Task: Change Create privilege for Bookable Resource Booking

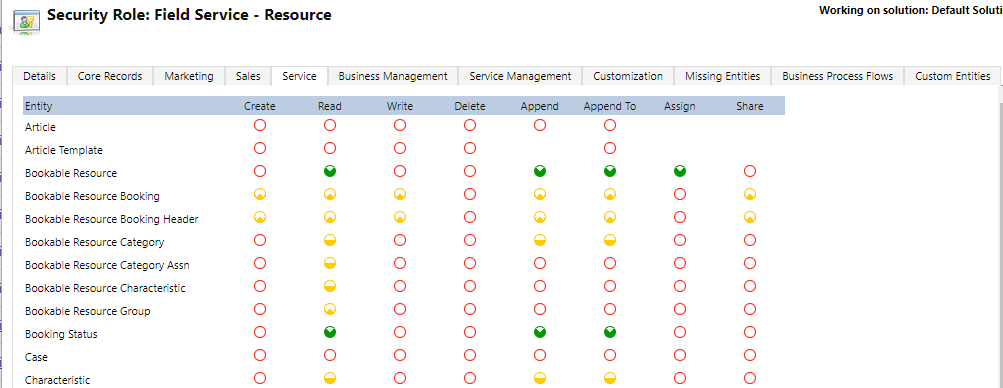Action: coord(260,194)
